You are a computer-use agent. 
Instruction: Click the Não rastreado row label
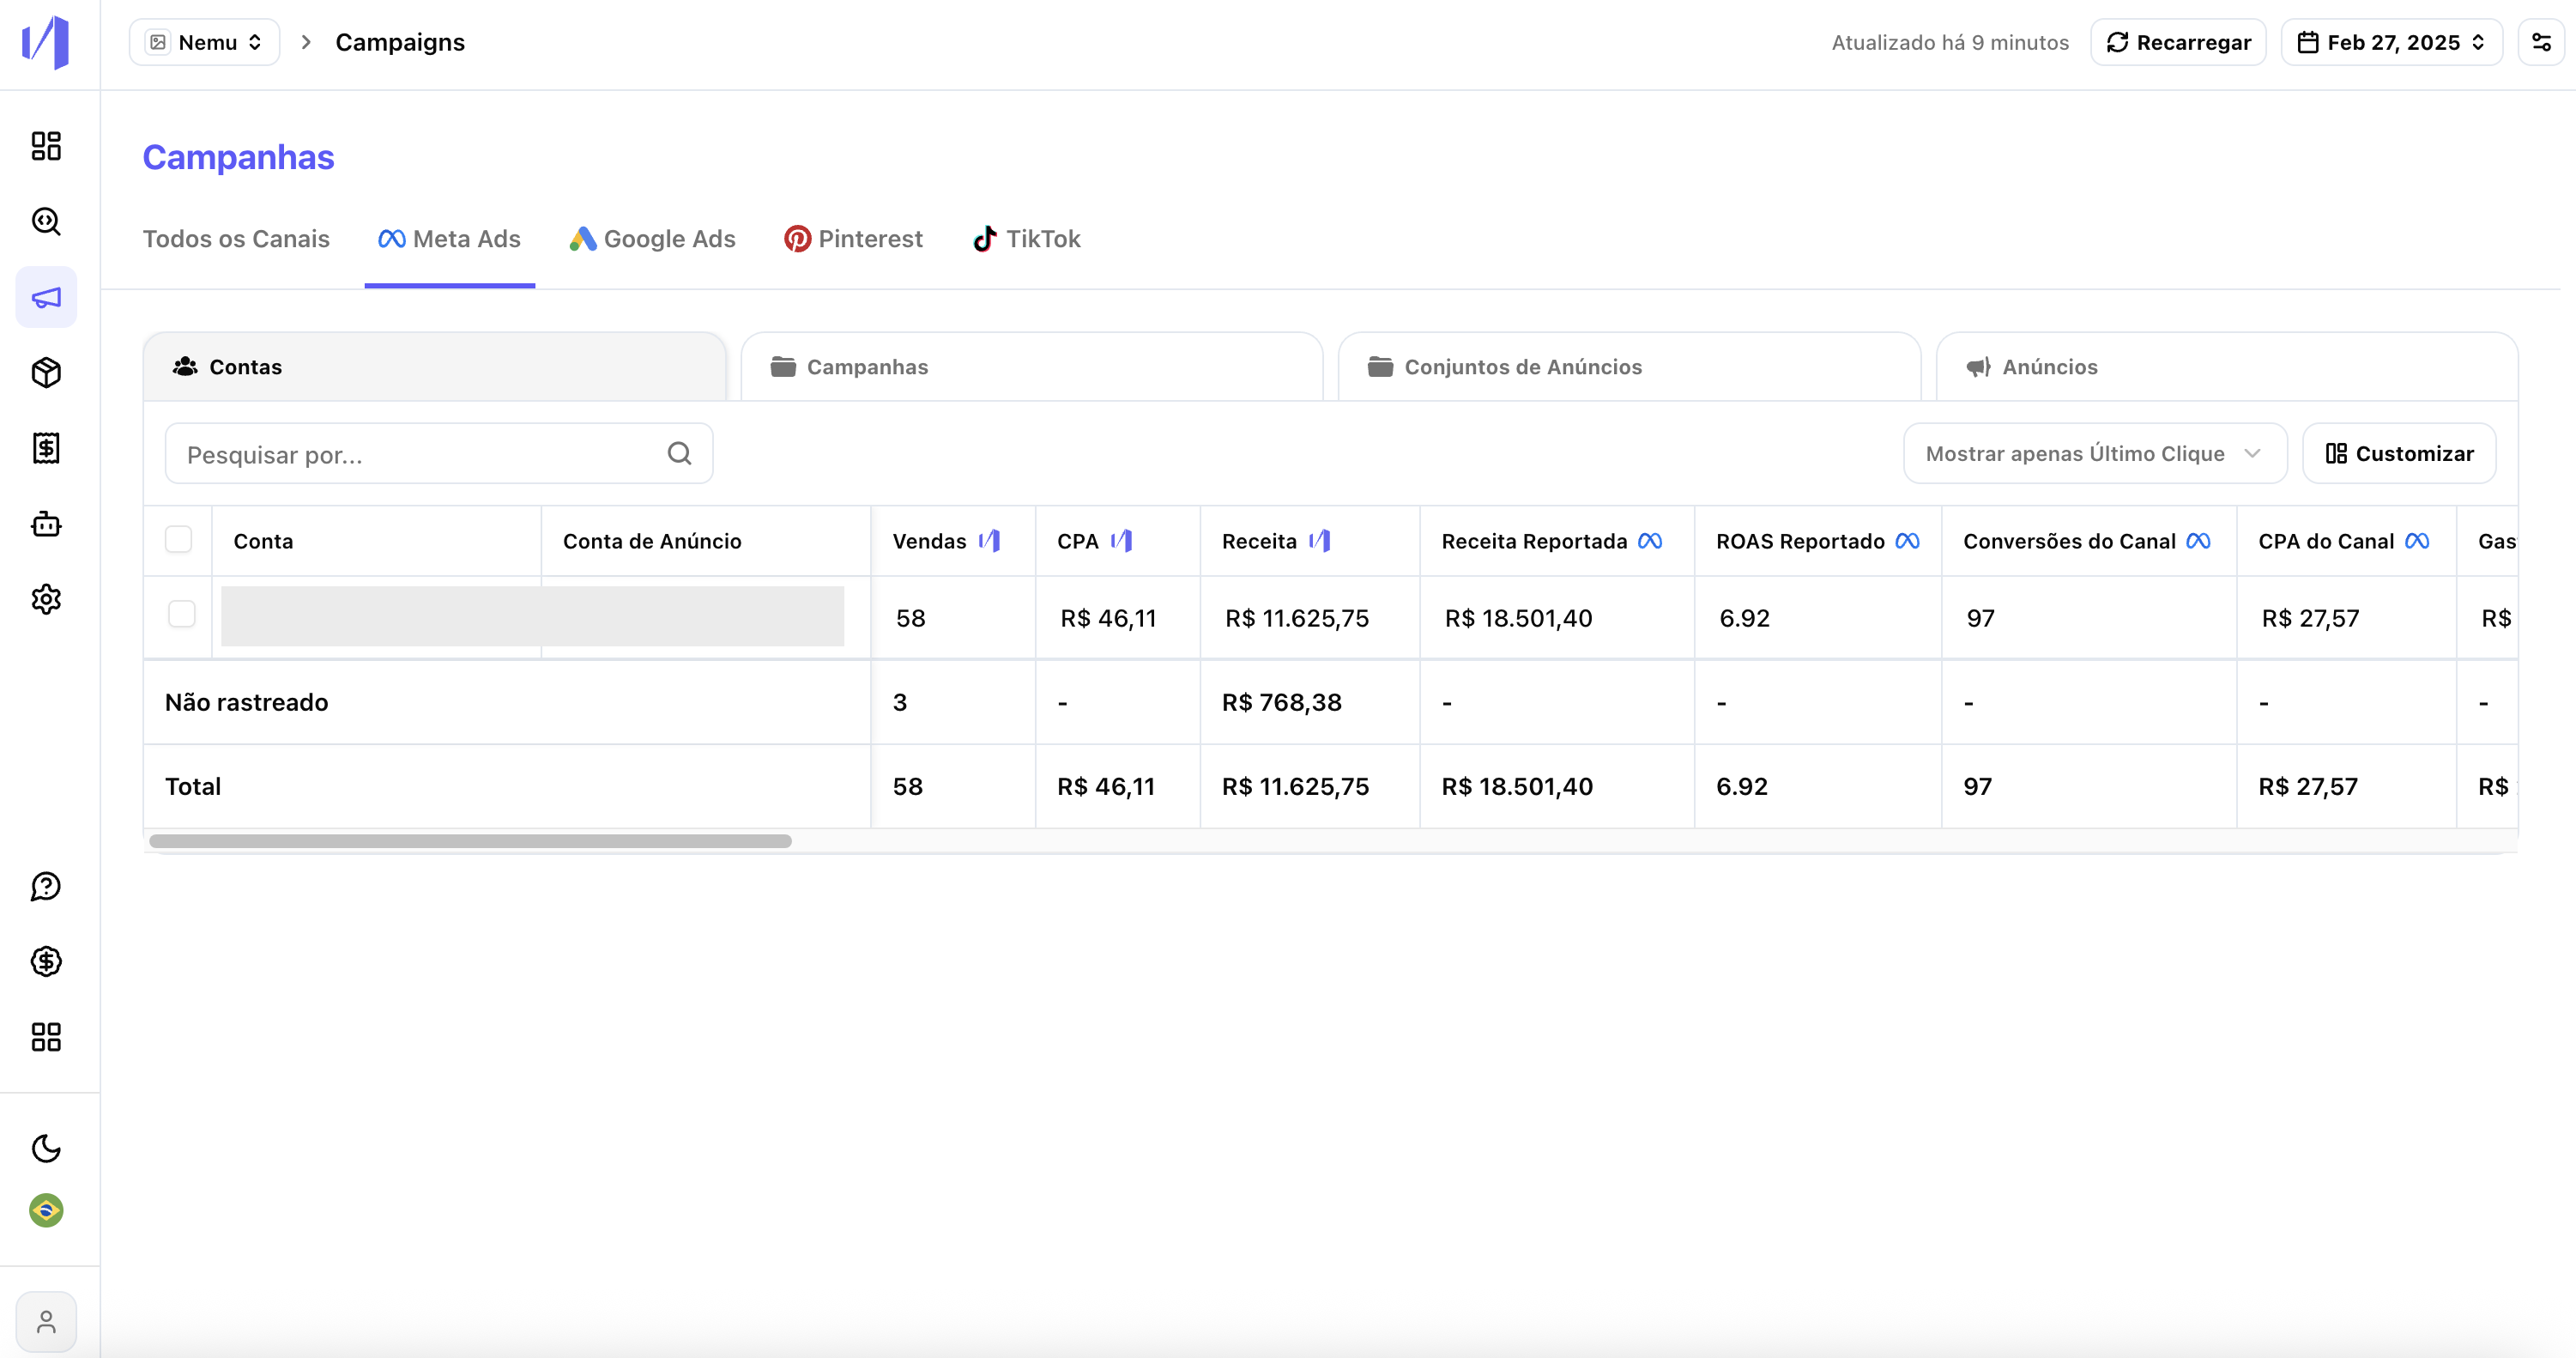[x=247, y=702]
